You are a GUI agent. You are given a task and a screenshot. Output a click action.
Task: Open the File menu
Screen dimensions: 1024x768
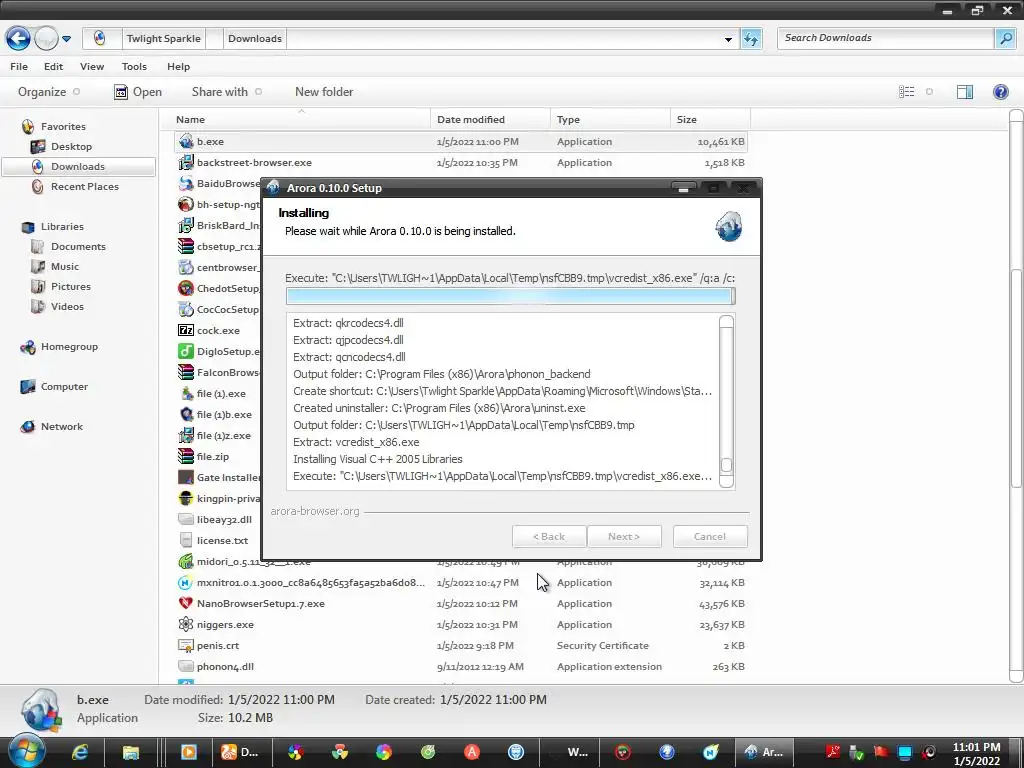[x=19, y=67]
